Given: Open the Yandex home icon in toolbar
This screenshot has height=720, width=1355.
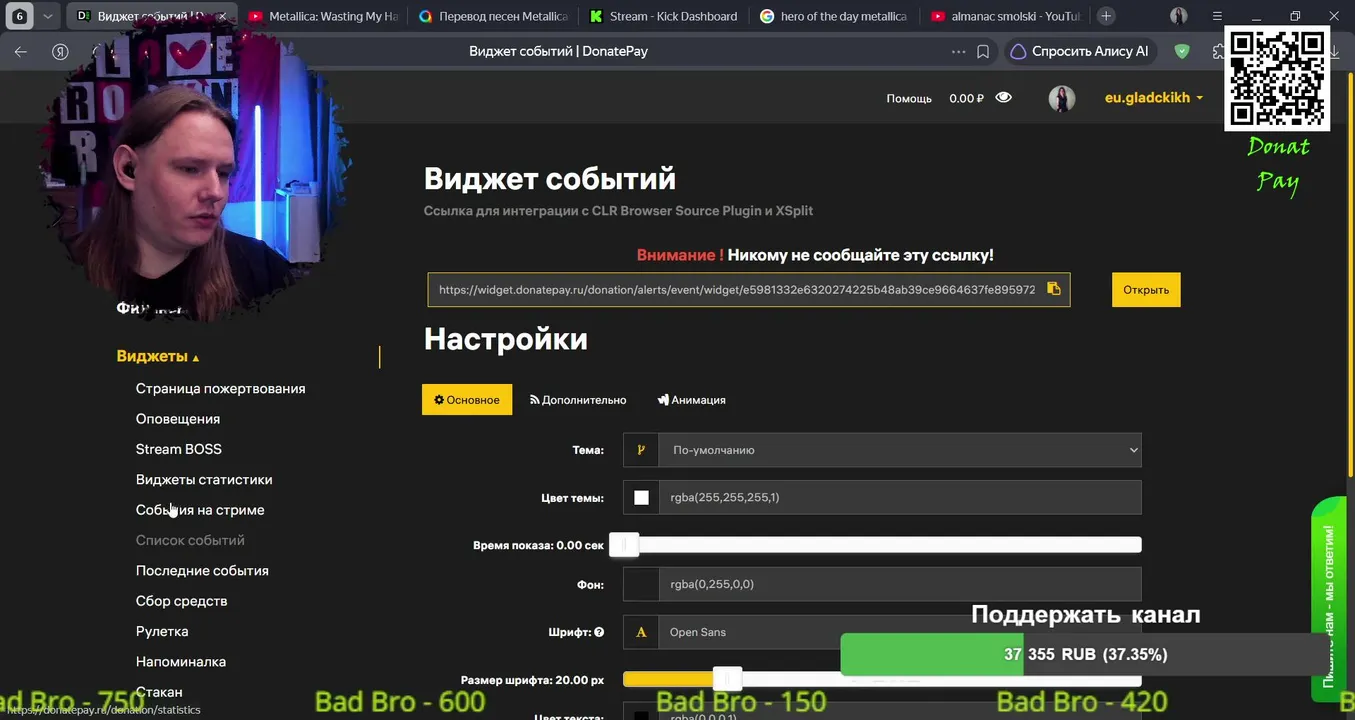Looking at the screenshot, I should coord(60,51).
